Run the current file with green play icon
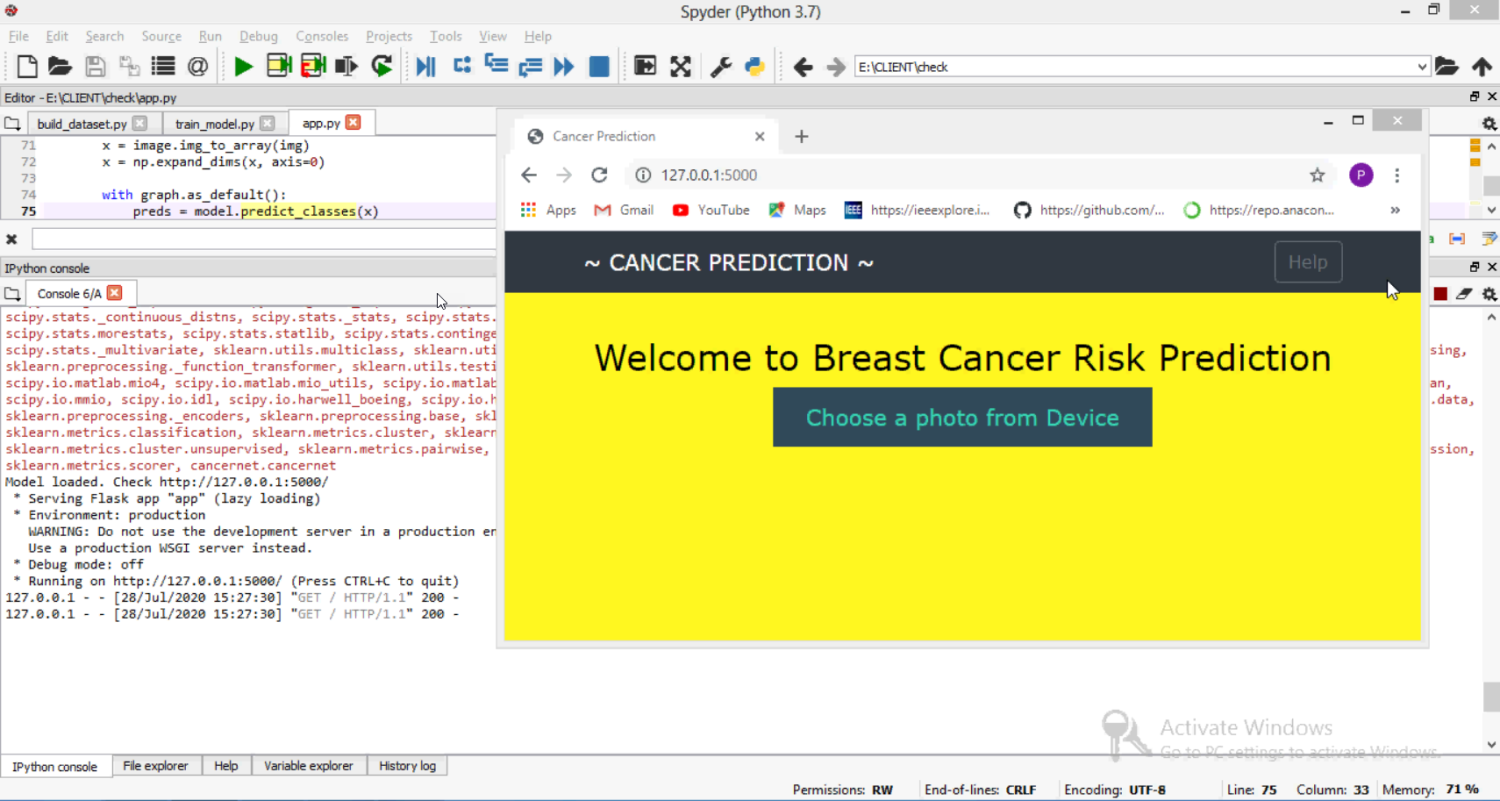Viewport: 1500px width, 801px height. coord(243,67)
